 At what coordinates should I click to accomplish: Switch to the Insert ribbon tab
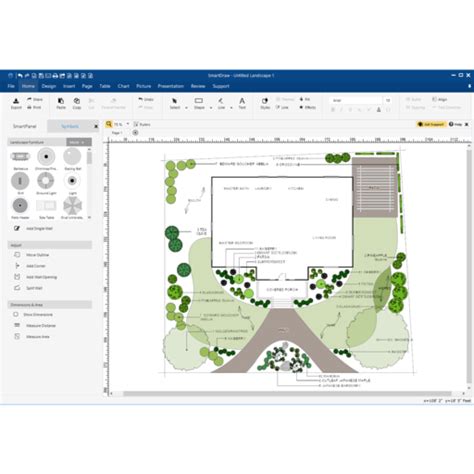point(69,86)
